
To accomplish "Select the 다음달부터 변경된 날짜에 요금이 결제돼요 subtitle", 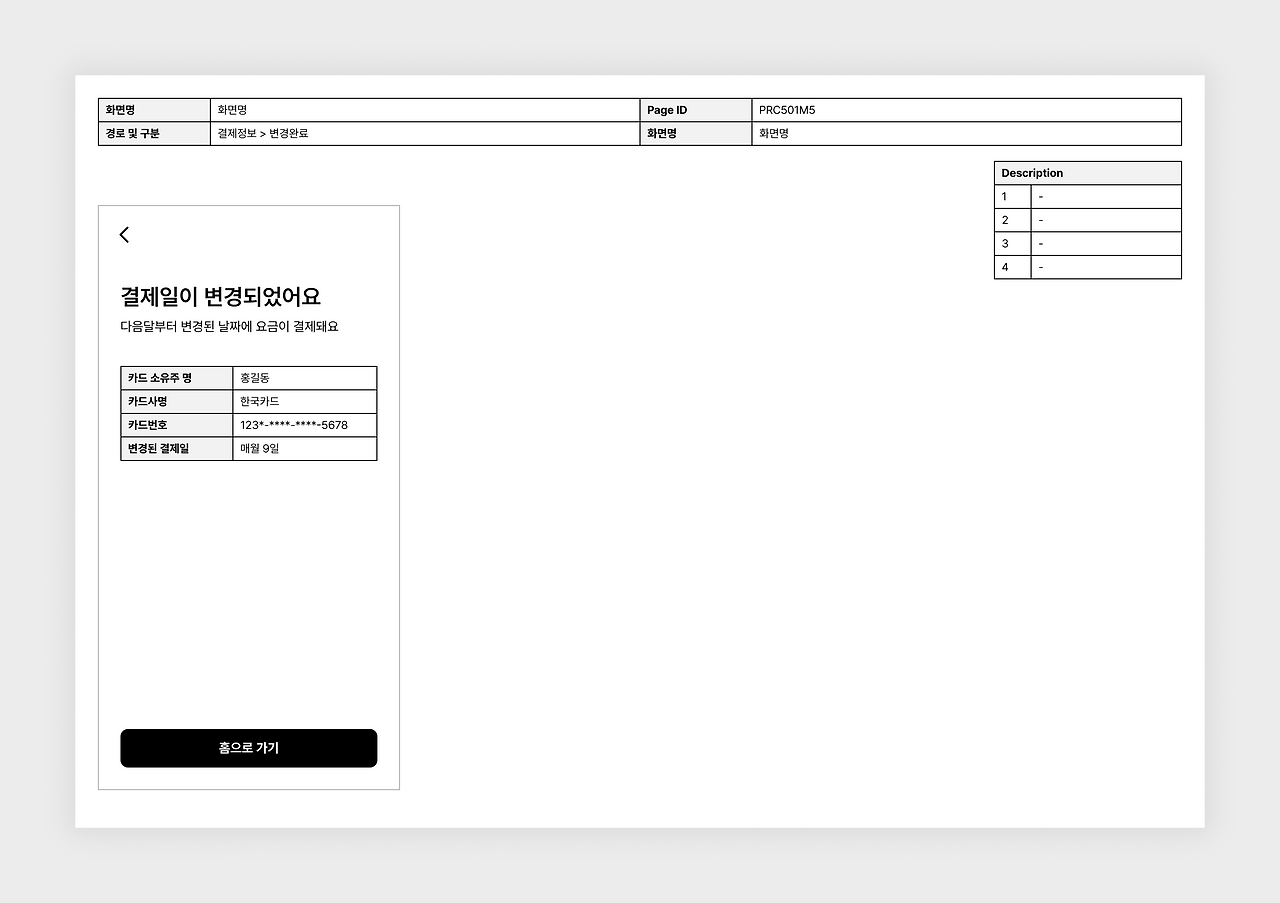I will coord(229,326).
